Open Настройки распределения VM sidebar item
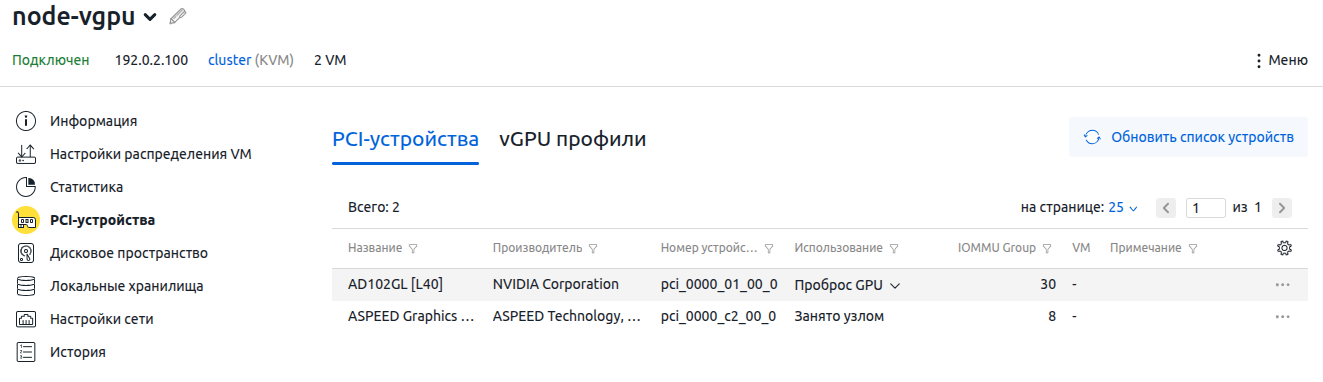Screen dimensions: 1323x382 pyautogui.click(x=151, y=154)
